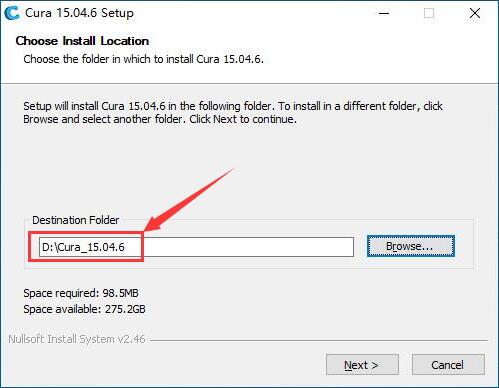Cancel the Cura installation
The width and height of the screenshot is (499, 388).
click(x=448, y=365)
